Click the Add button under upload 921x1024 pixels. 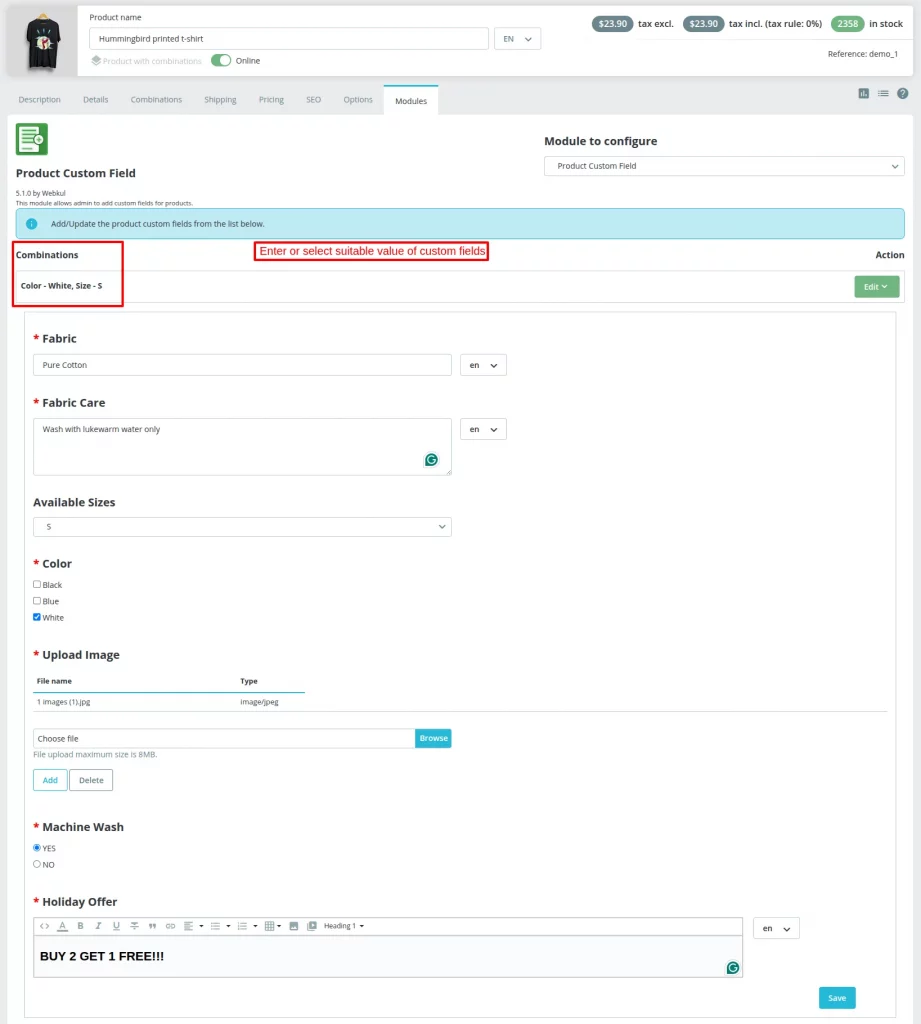pyautogui.click(x=50, y=780)
